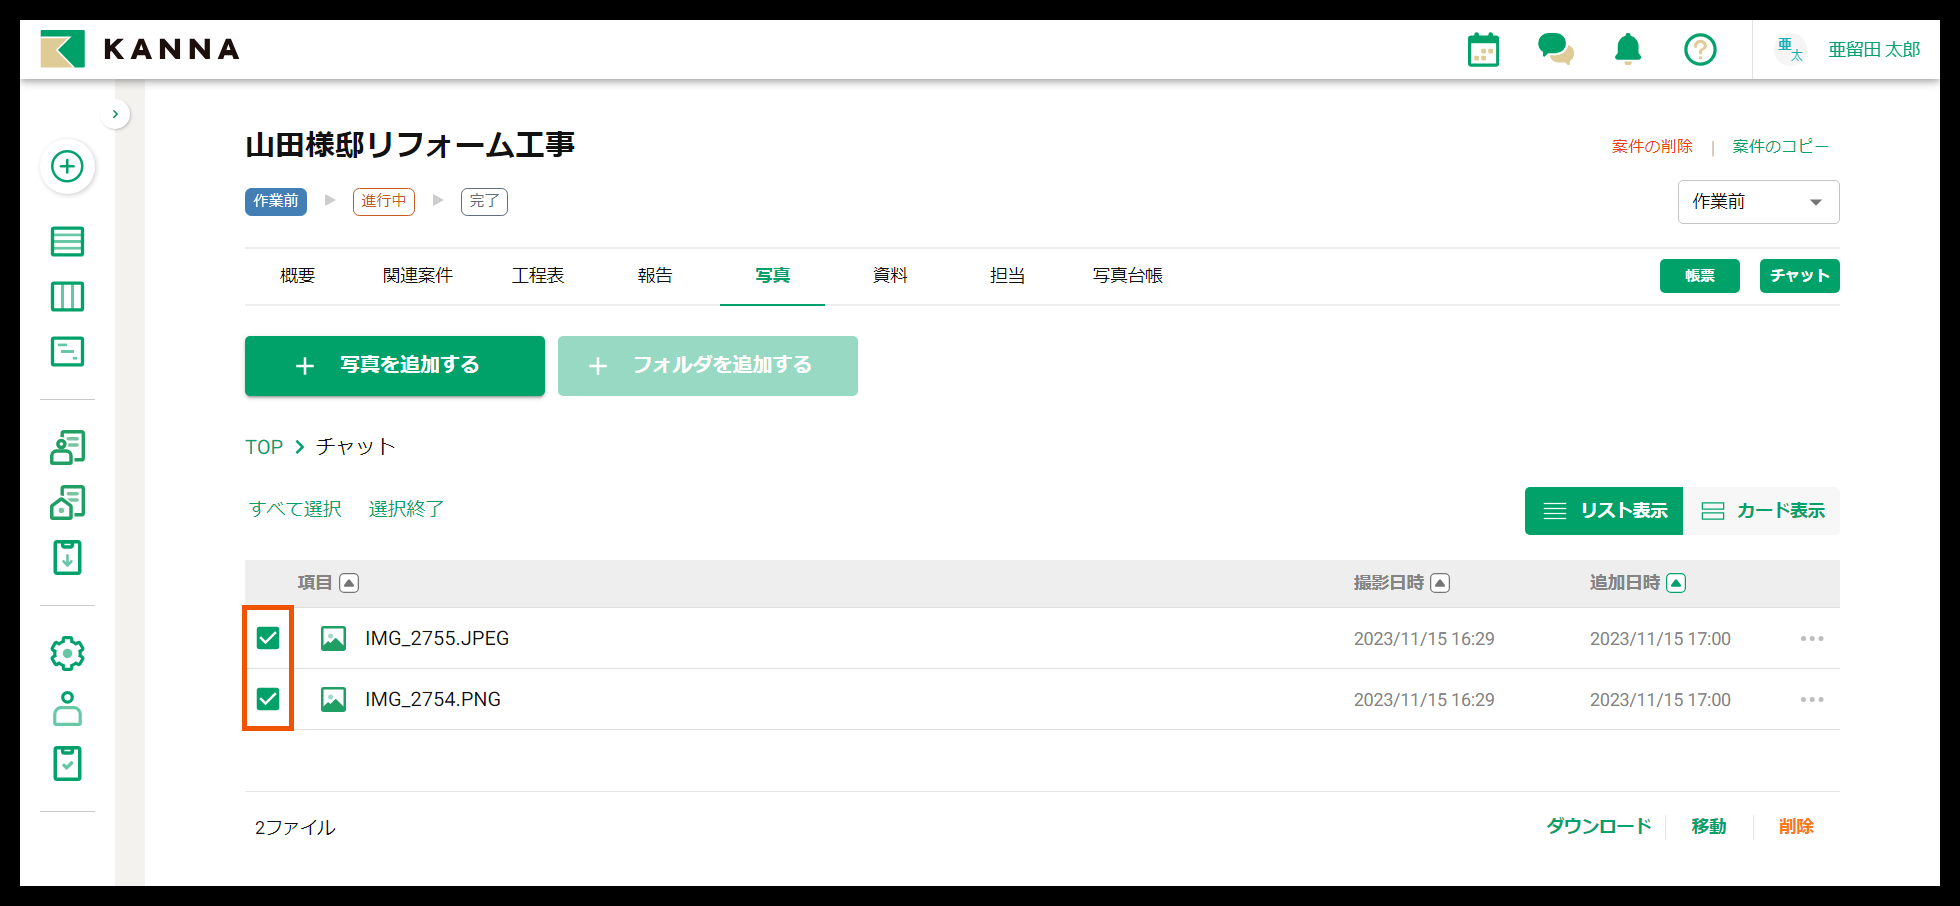1960x906 pixels.
Task: Uncheck the IMG_2754.PNG checkbox
Action: pos(267,699)
